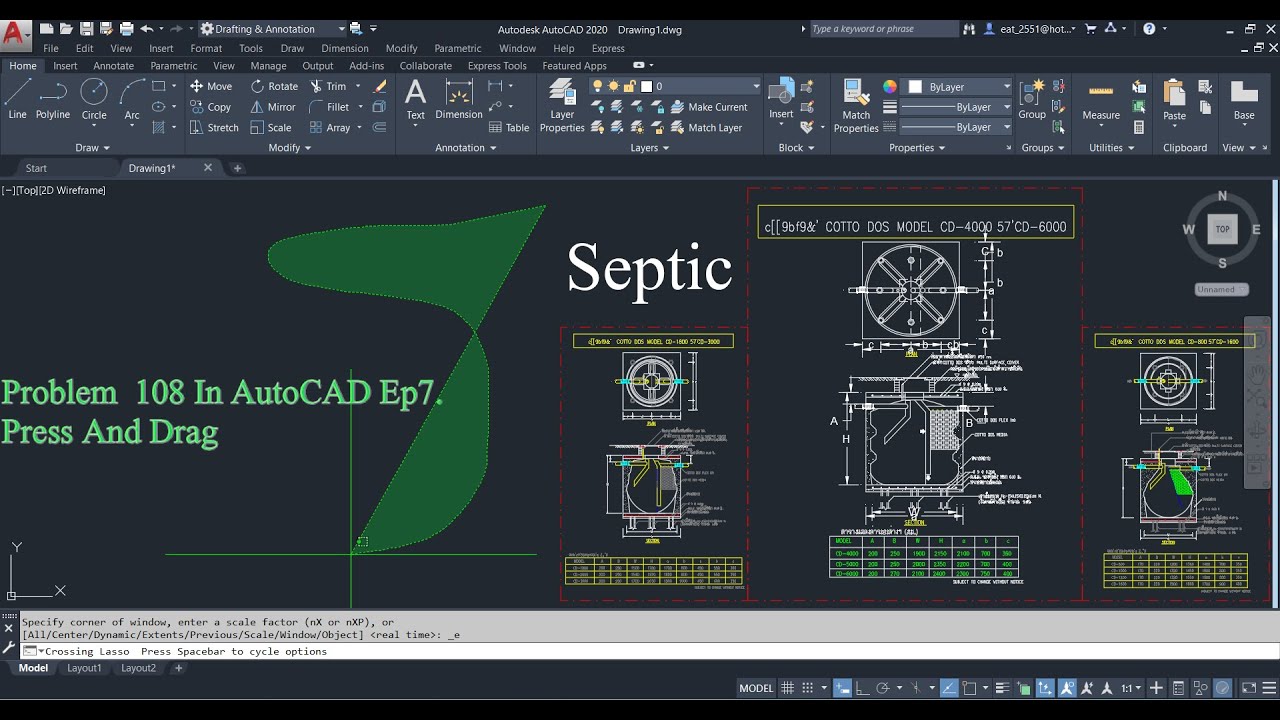
Task: Expand the Draw panel
Action: tap(94, 148)
